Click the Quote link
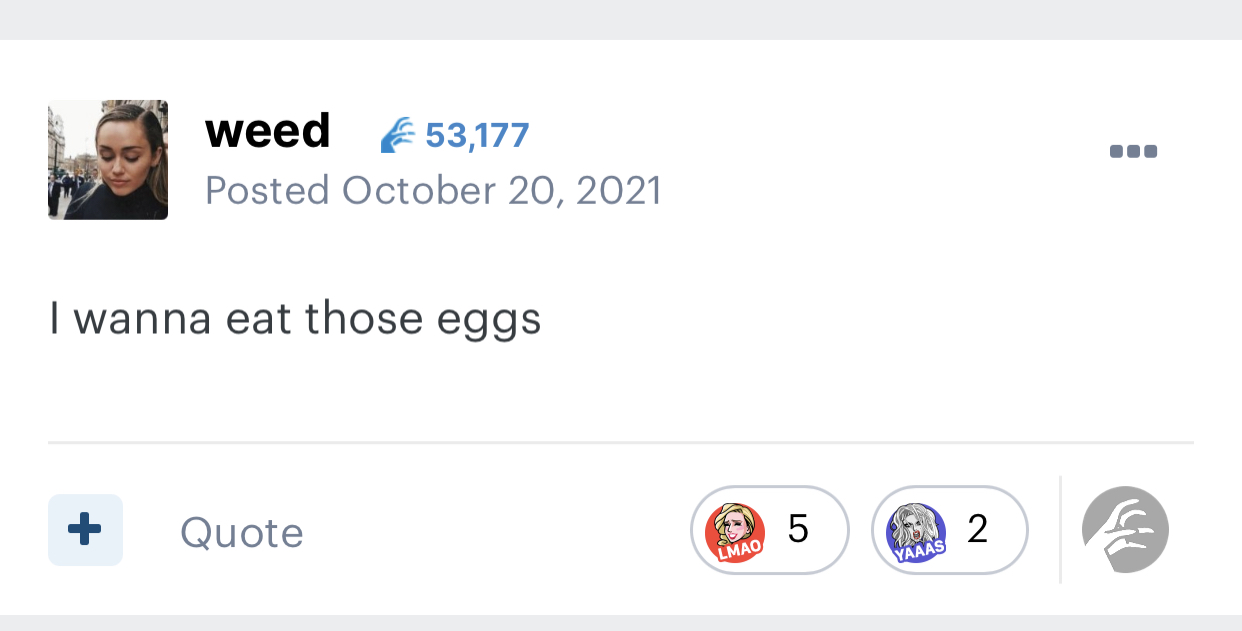The image size is (1242, 631). point(242,533)
